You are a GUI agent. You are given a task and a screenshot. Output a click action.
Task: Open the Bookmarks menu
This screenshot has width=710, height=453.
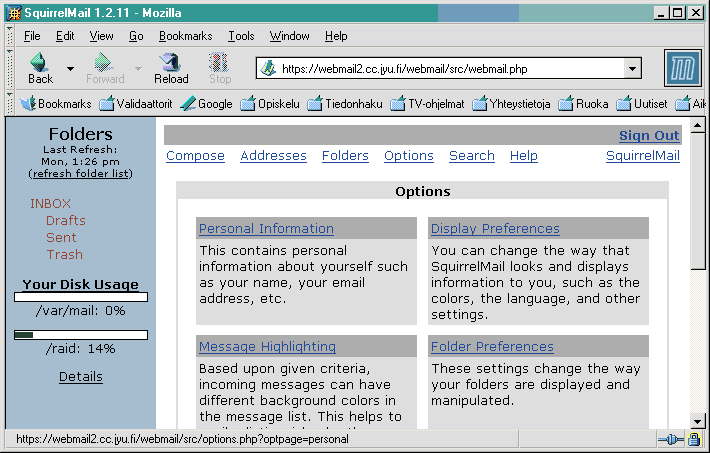(x=185, y=36)
